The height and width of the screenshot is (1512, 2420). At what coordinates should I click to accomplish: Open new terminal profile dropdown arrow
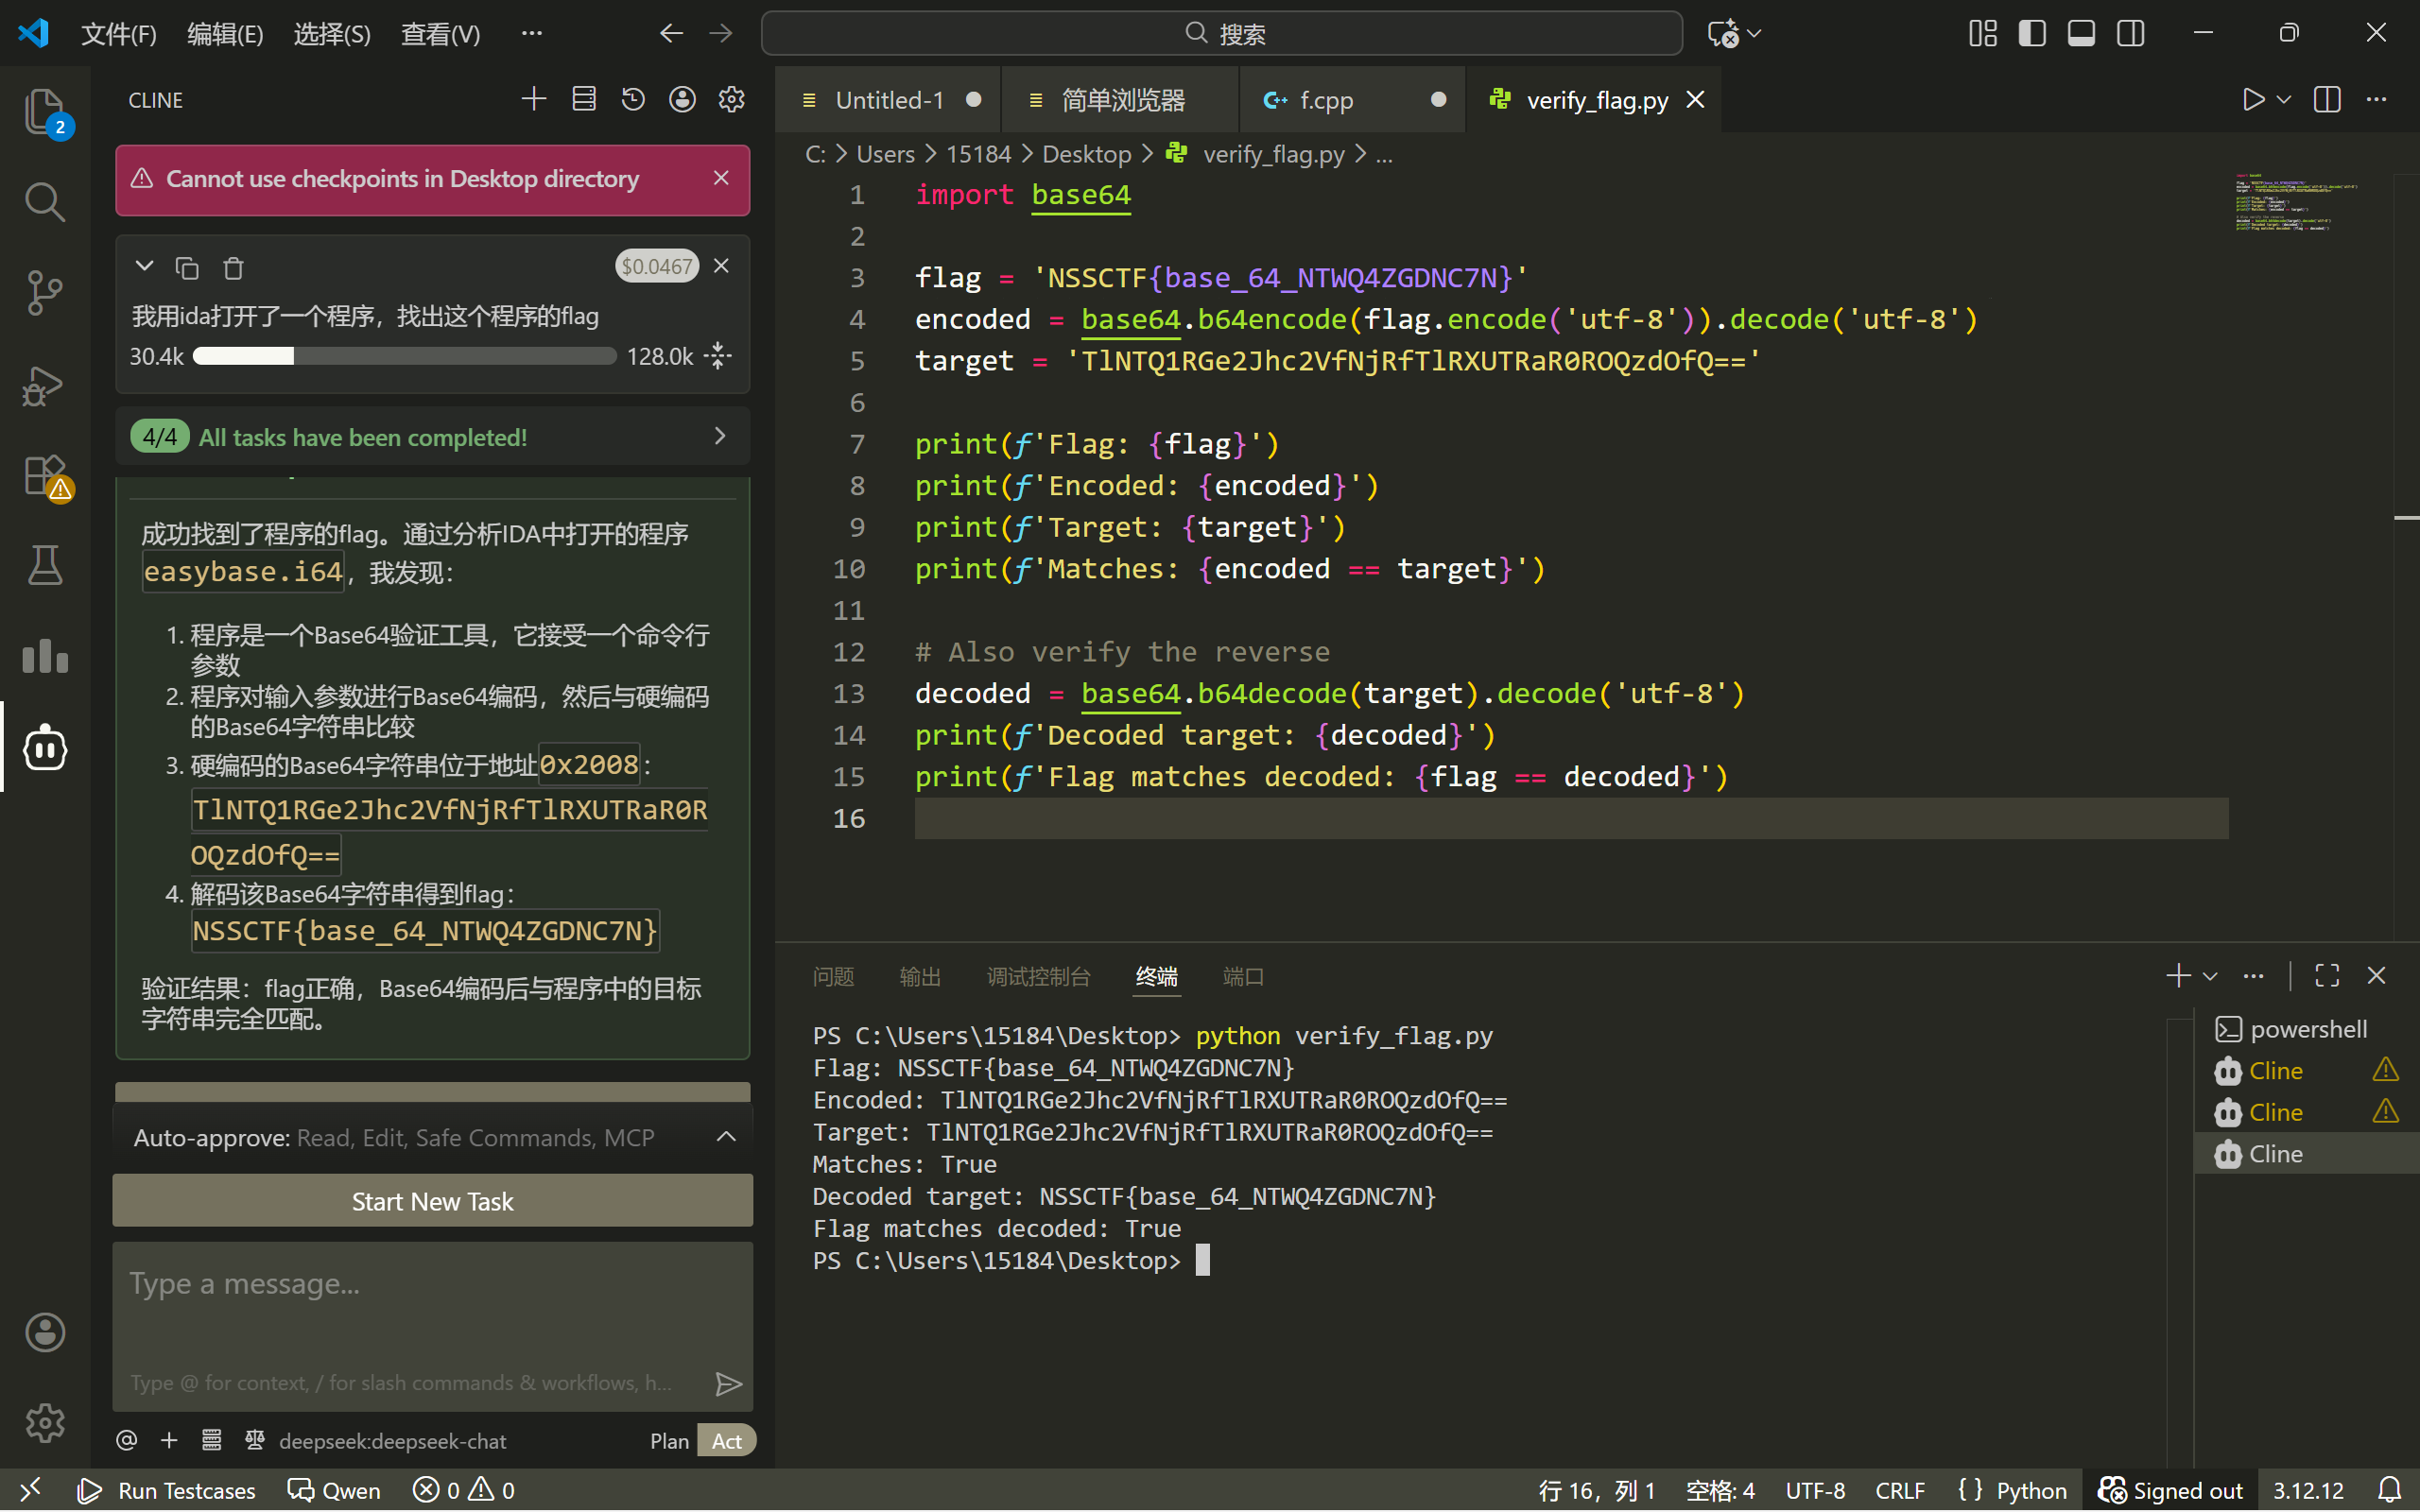pyautogui.click(x=2211, y=976)
